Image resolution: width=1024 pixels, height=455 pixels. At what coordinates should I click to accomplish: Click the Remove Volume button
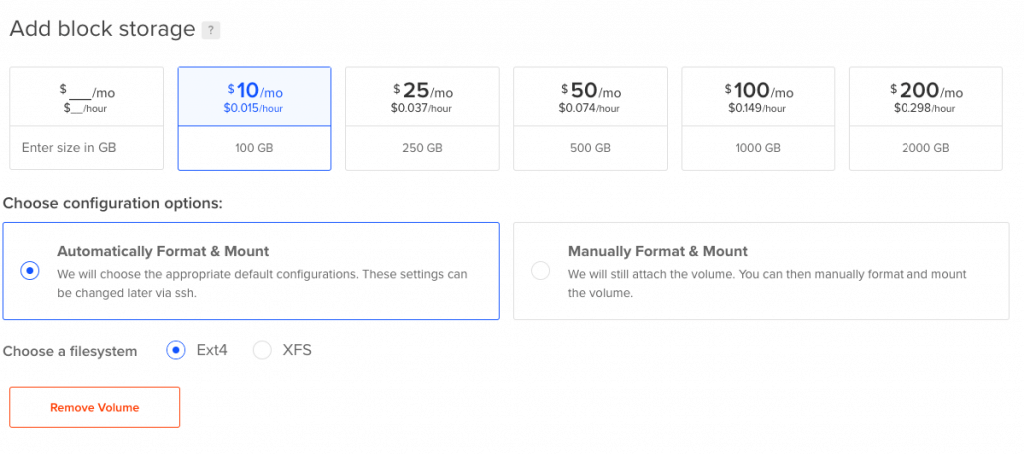pyautogui.click(x=95, y=407)
